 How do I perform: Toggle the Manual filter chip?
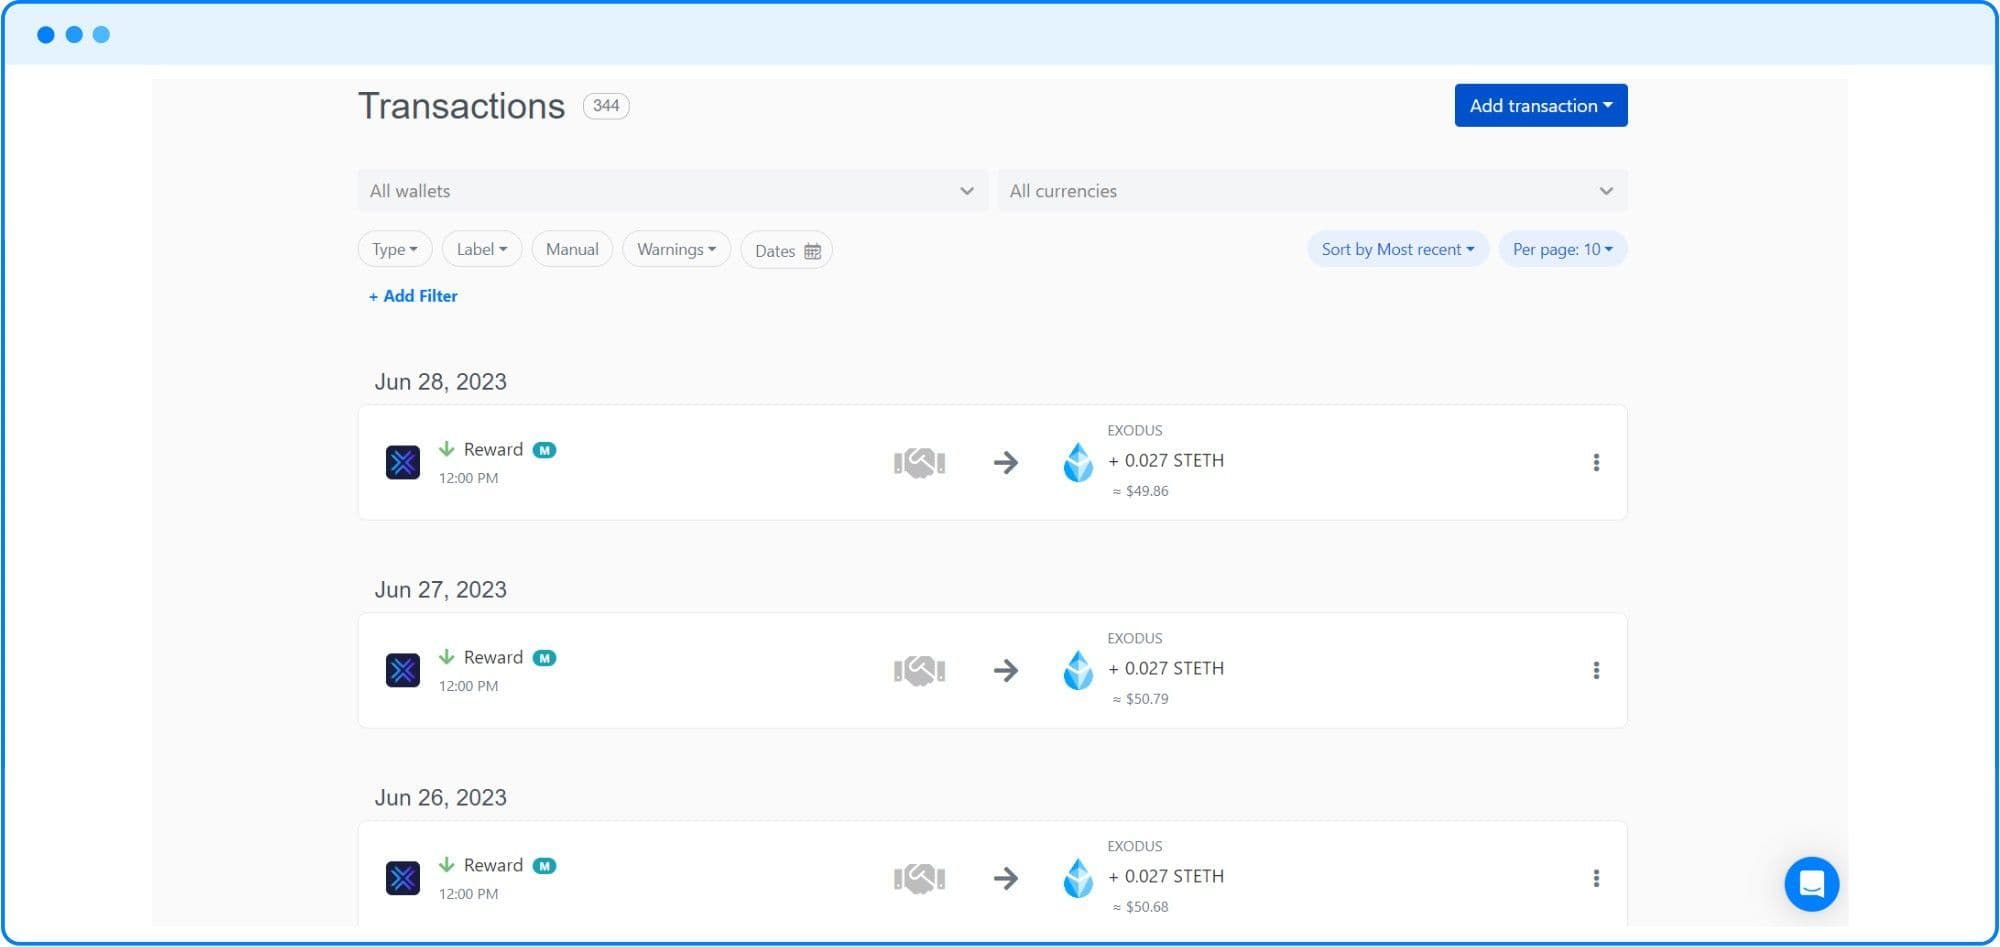point(572,249)
